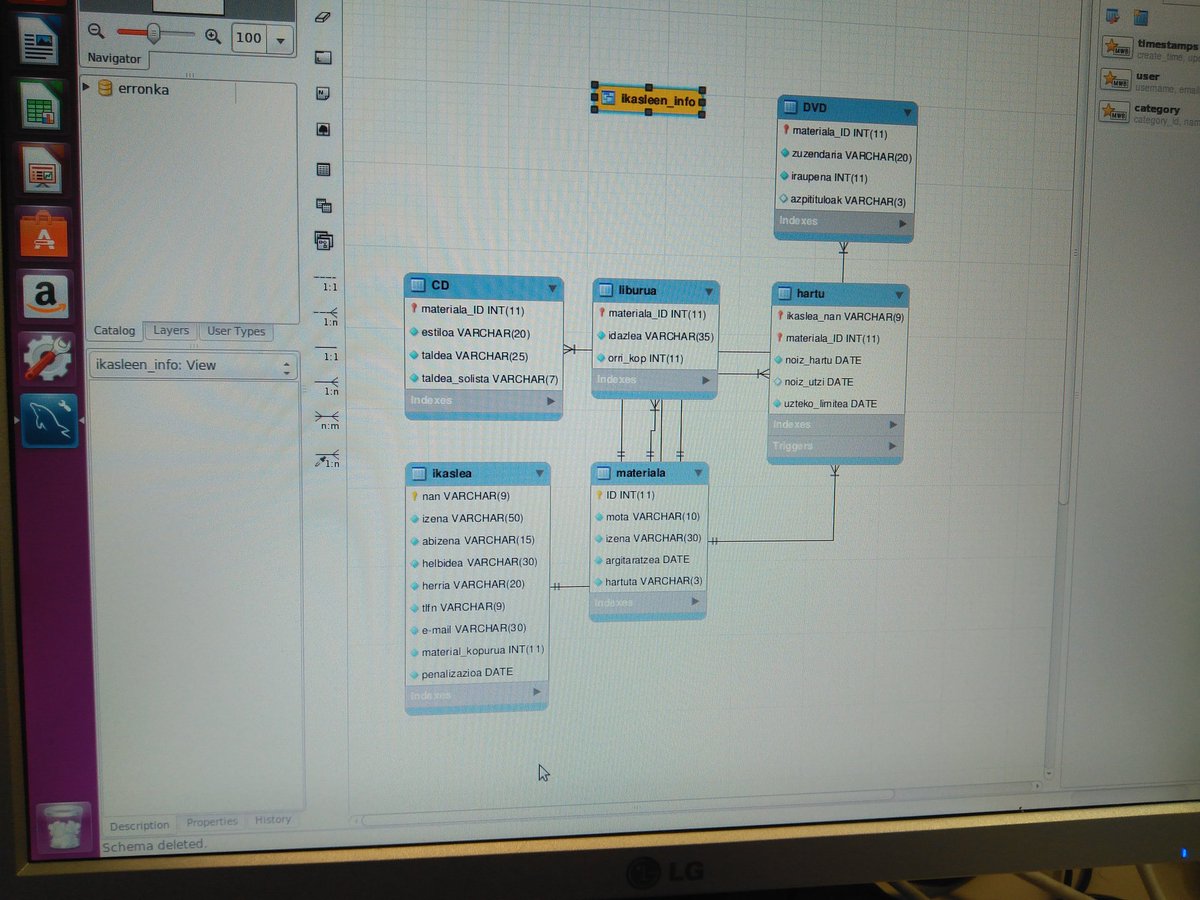This screenshot has width=1200, height=900.
Task: Choose the 1:n relationship using existing columns tool
Action: click(x=327, y=459)
